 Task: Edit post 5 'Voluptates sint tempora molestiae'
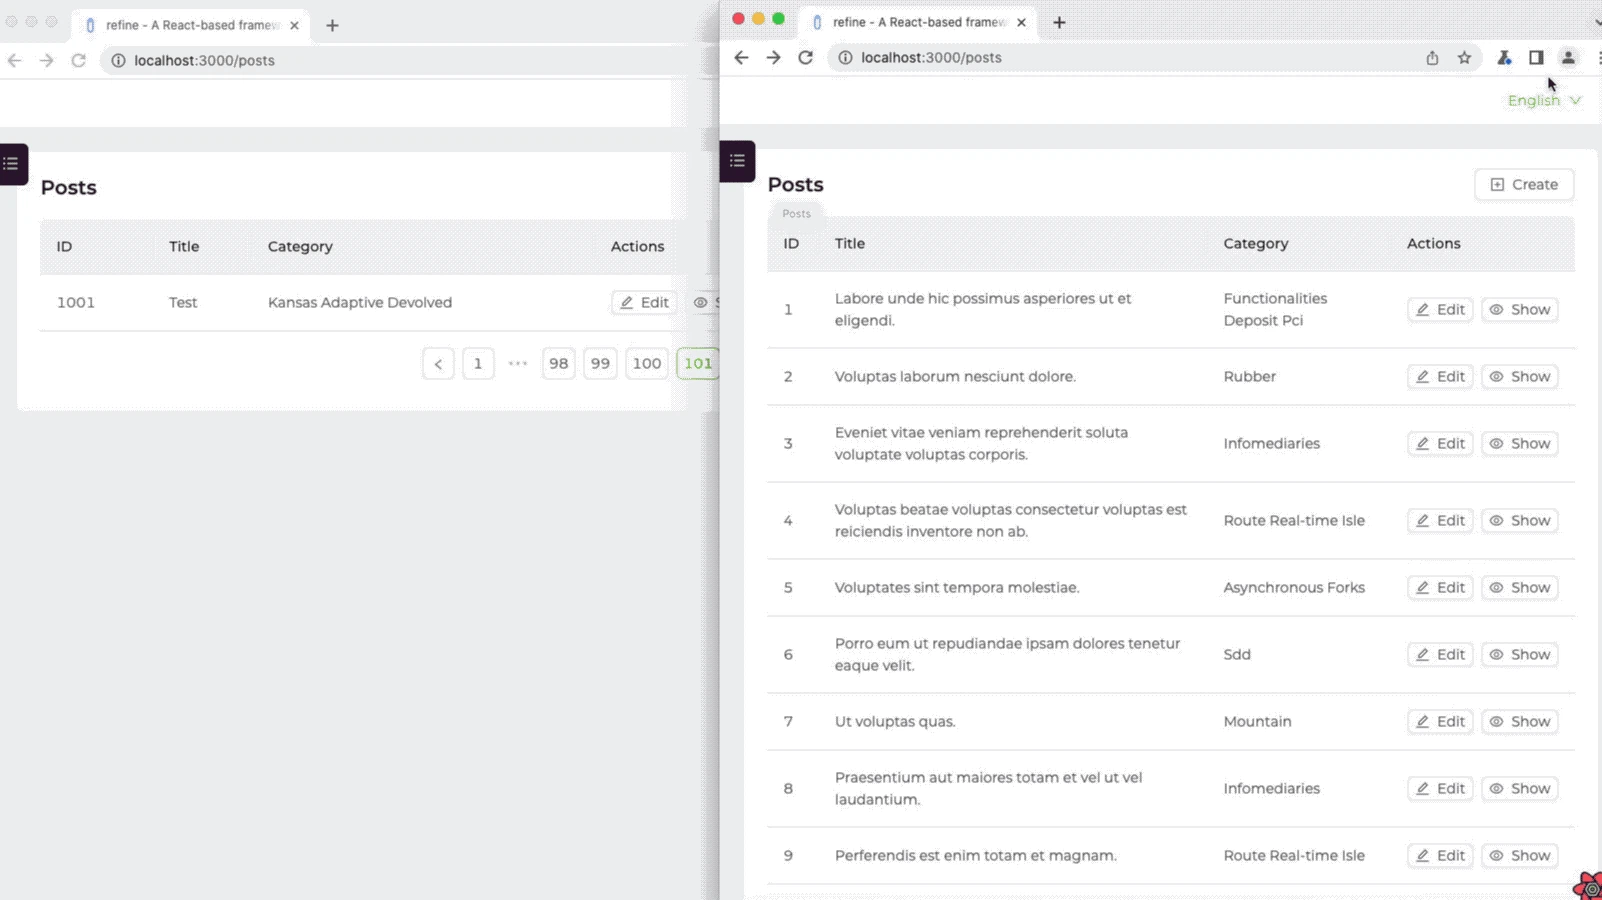(1439, 587)
